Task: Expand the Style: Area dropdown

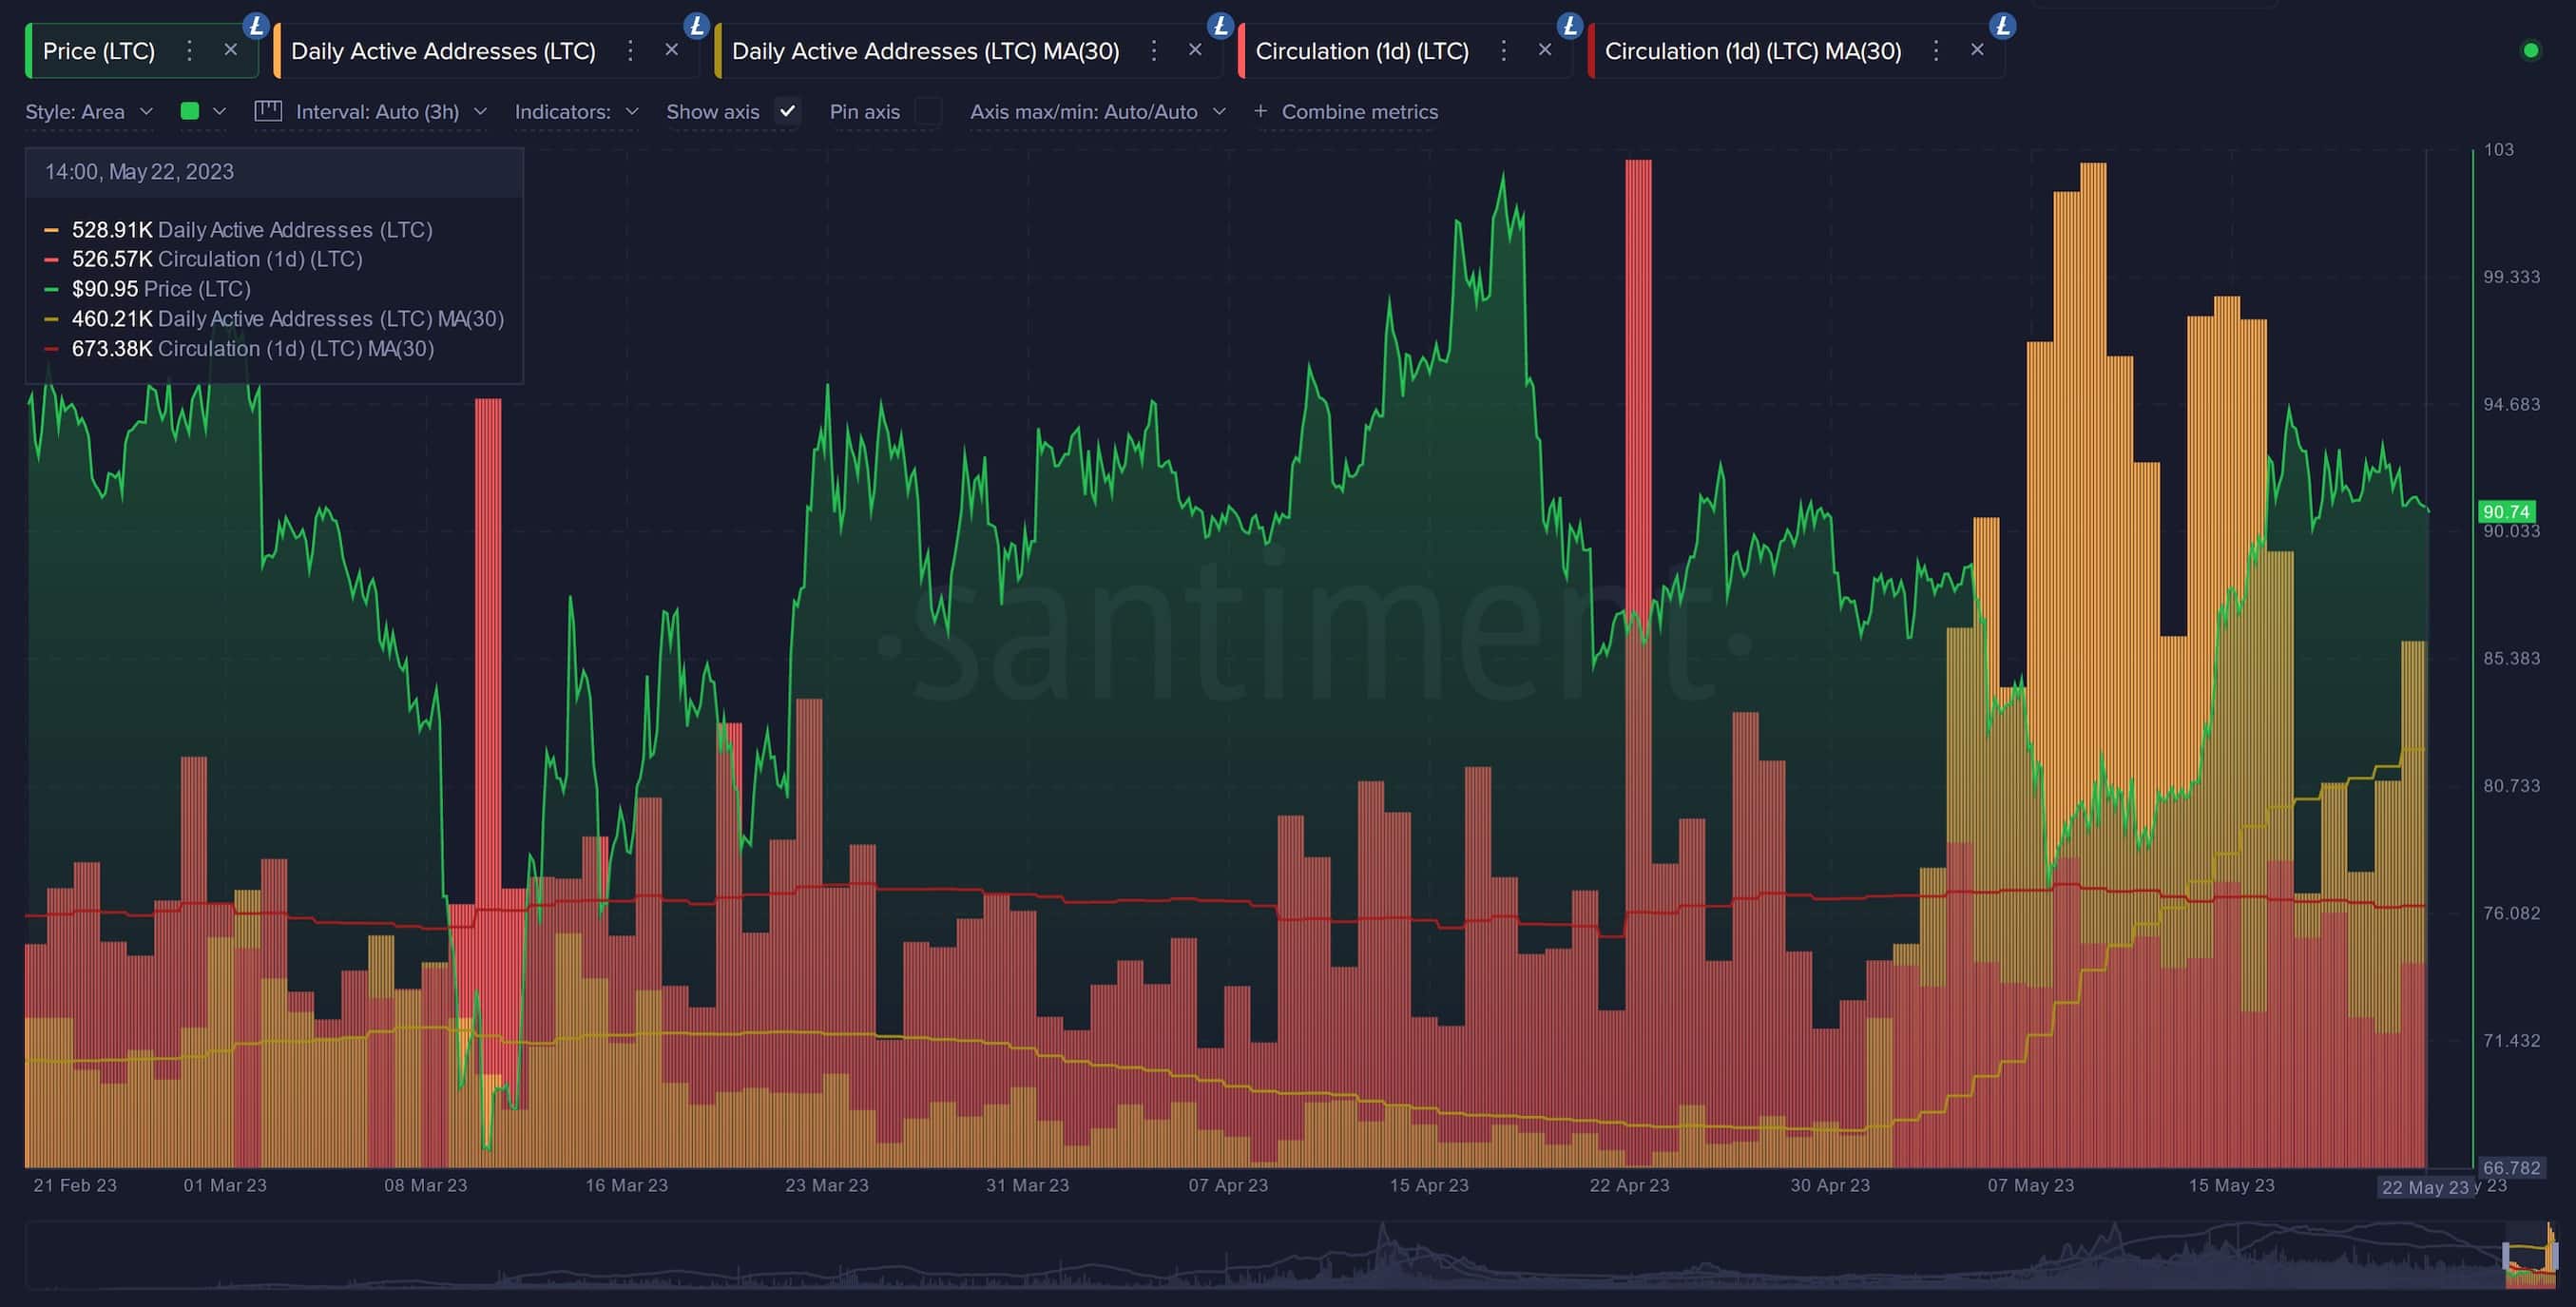Action: (x=89, y=112)
